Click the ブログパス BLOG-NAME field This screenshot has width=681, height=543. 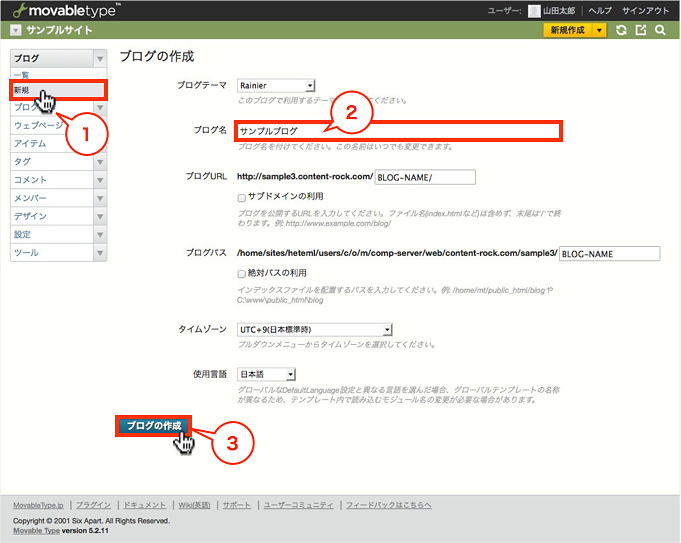click(610, 254)
